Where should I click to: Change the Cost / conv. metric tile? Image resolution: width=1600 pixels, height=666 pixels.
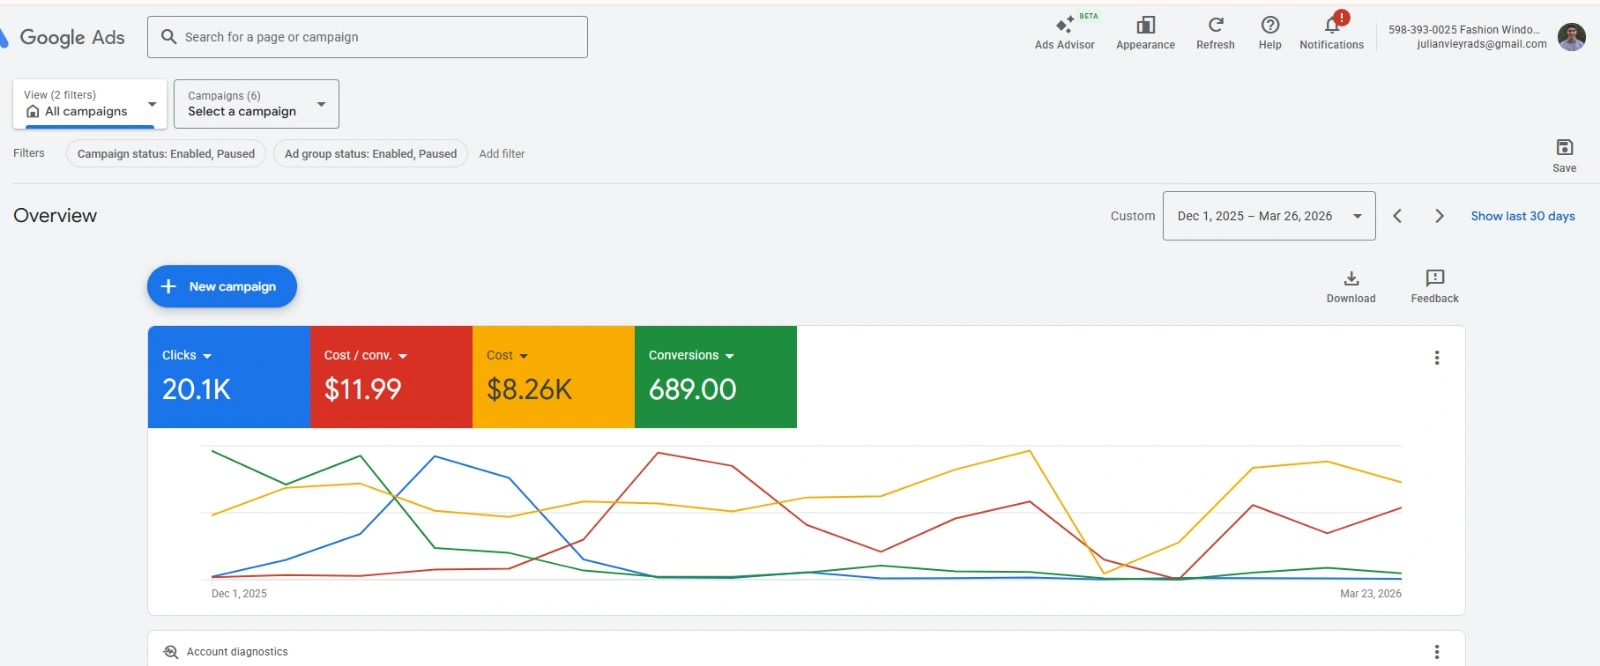(x=365, y=356)
